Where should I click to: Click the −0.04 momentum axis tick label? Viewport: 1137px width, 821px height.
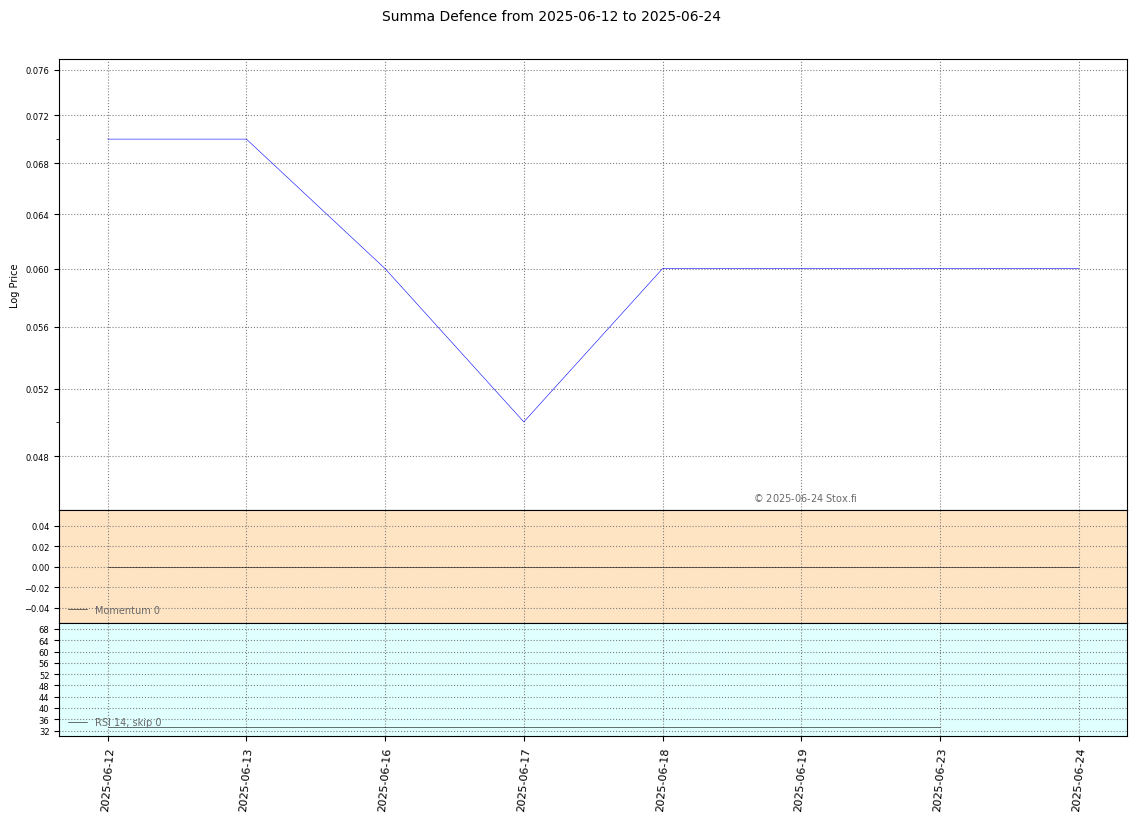(x=38, y=608)
